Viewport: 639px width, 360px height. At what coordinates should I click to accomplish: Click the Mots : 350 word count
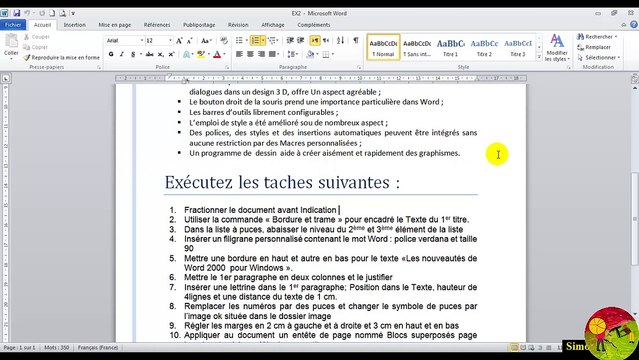point(56,347)
